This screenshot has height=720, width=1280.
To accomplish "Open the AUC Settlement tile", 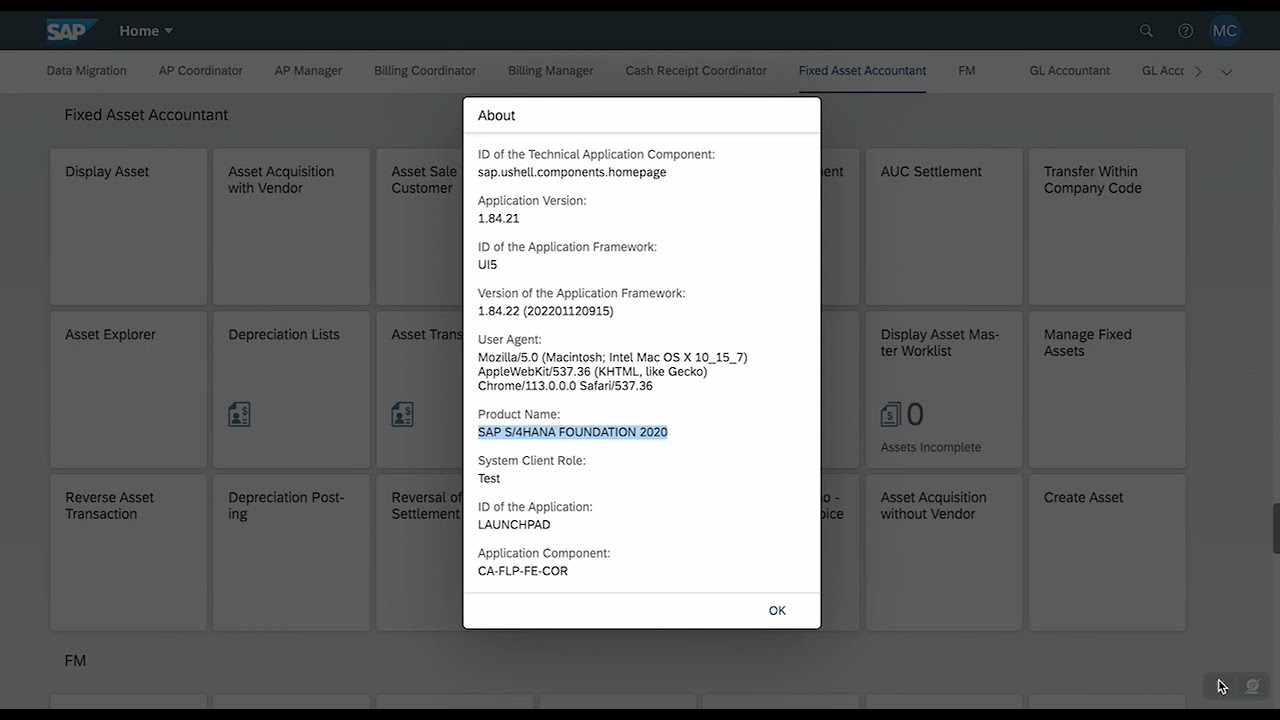I will tap(944, 227).
